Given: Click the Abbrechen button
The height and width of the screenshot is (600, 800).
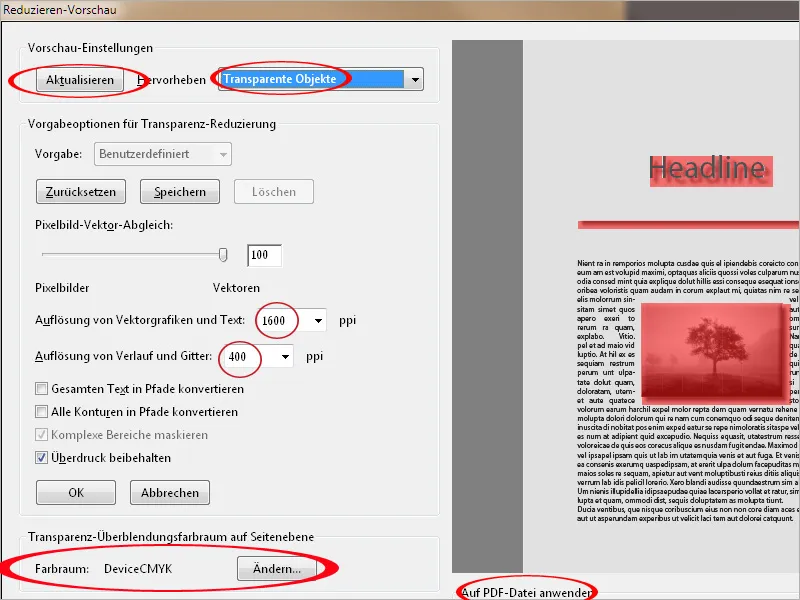Looking at the screenshot, I should [170, 492].
